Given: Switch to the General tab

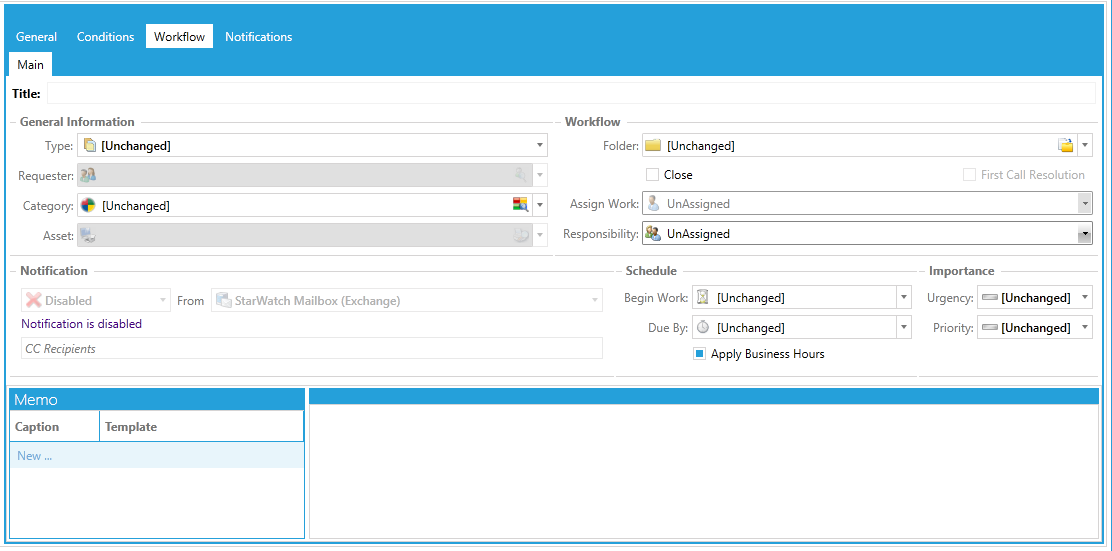Looking at the screenshot, I should (x=36, y=37).
